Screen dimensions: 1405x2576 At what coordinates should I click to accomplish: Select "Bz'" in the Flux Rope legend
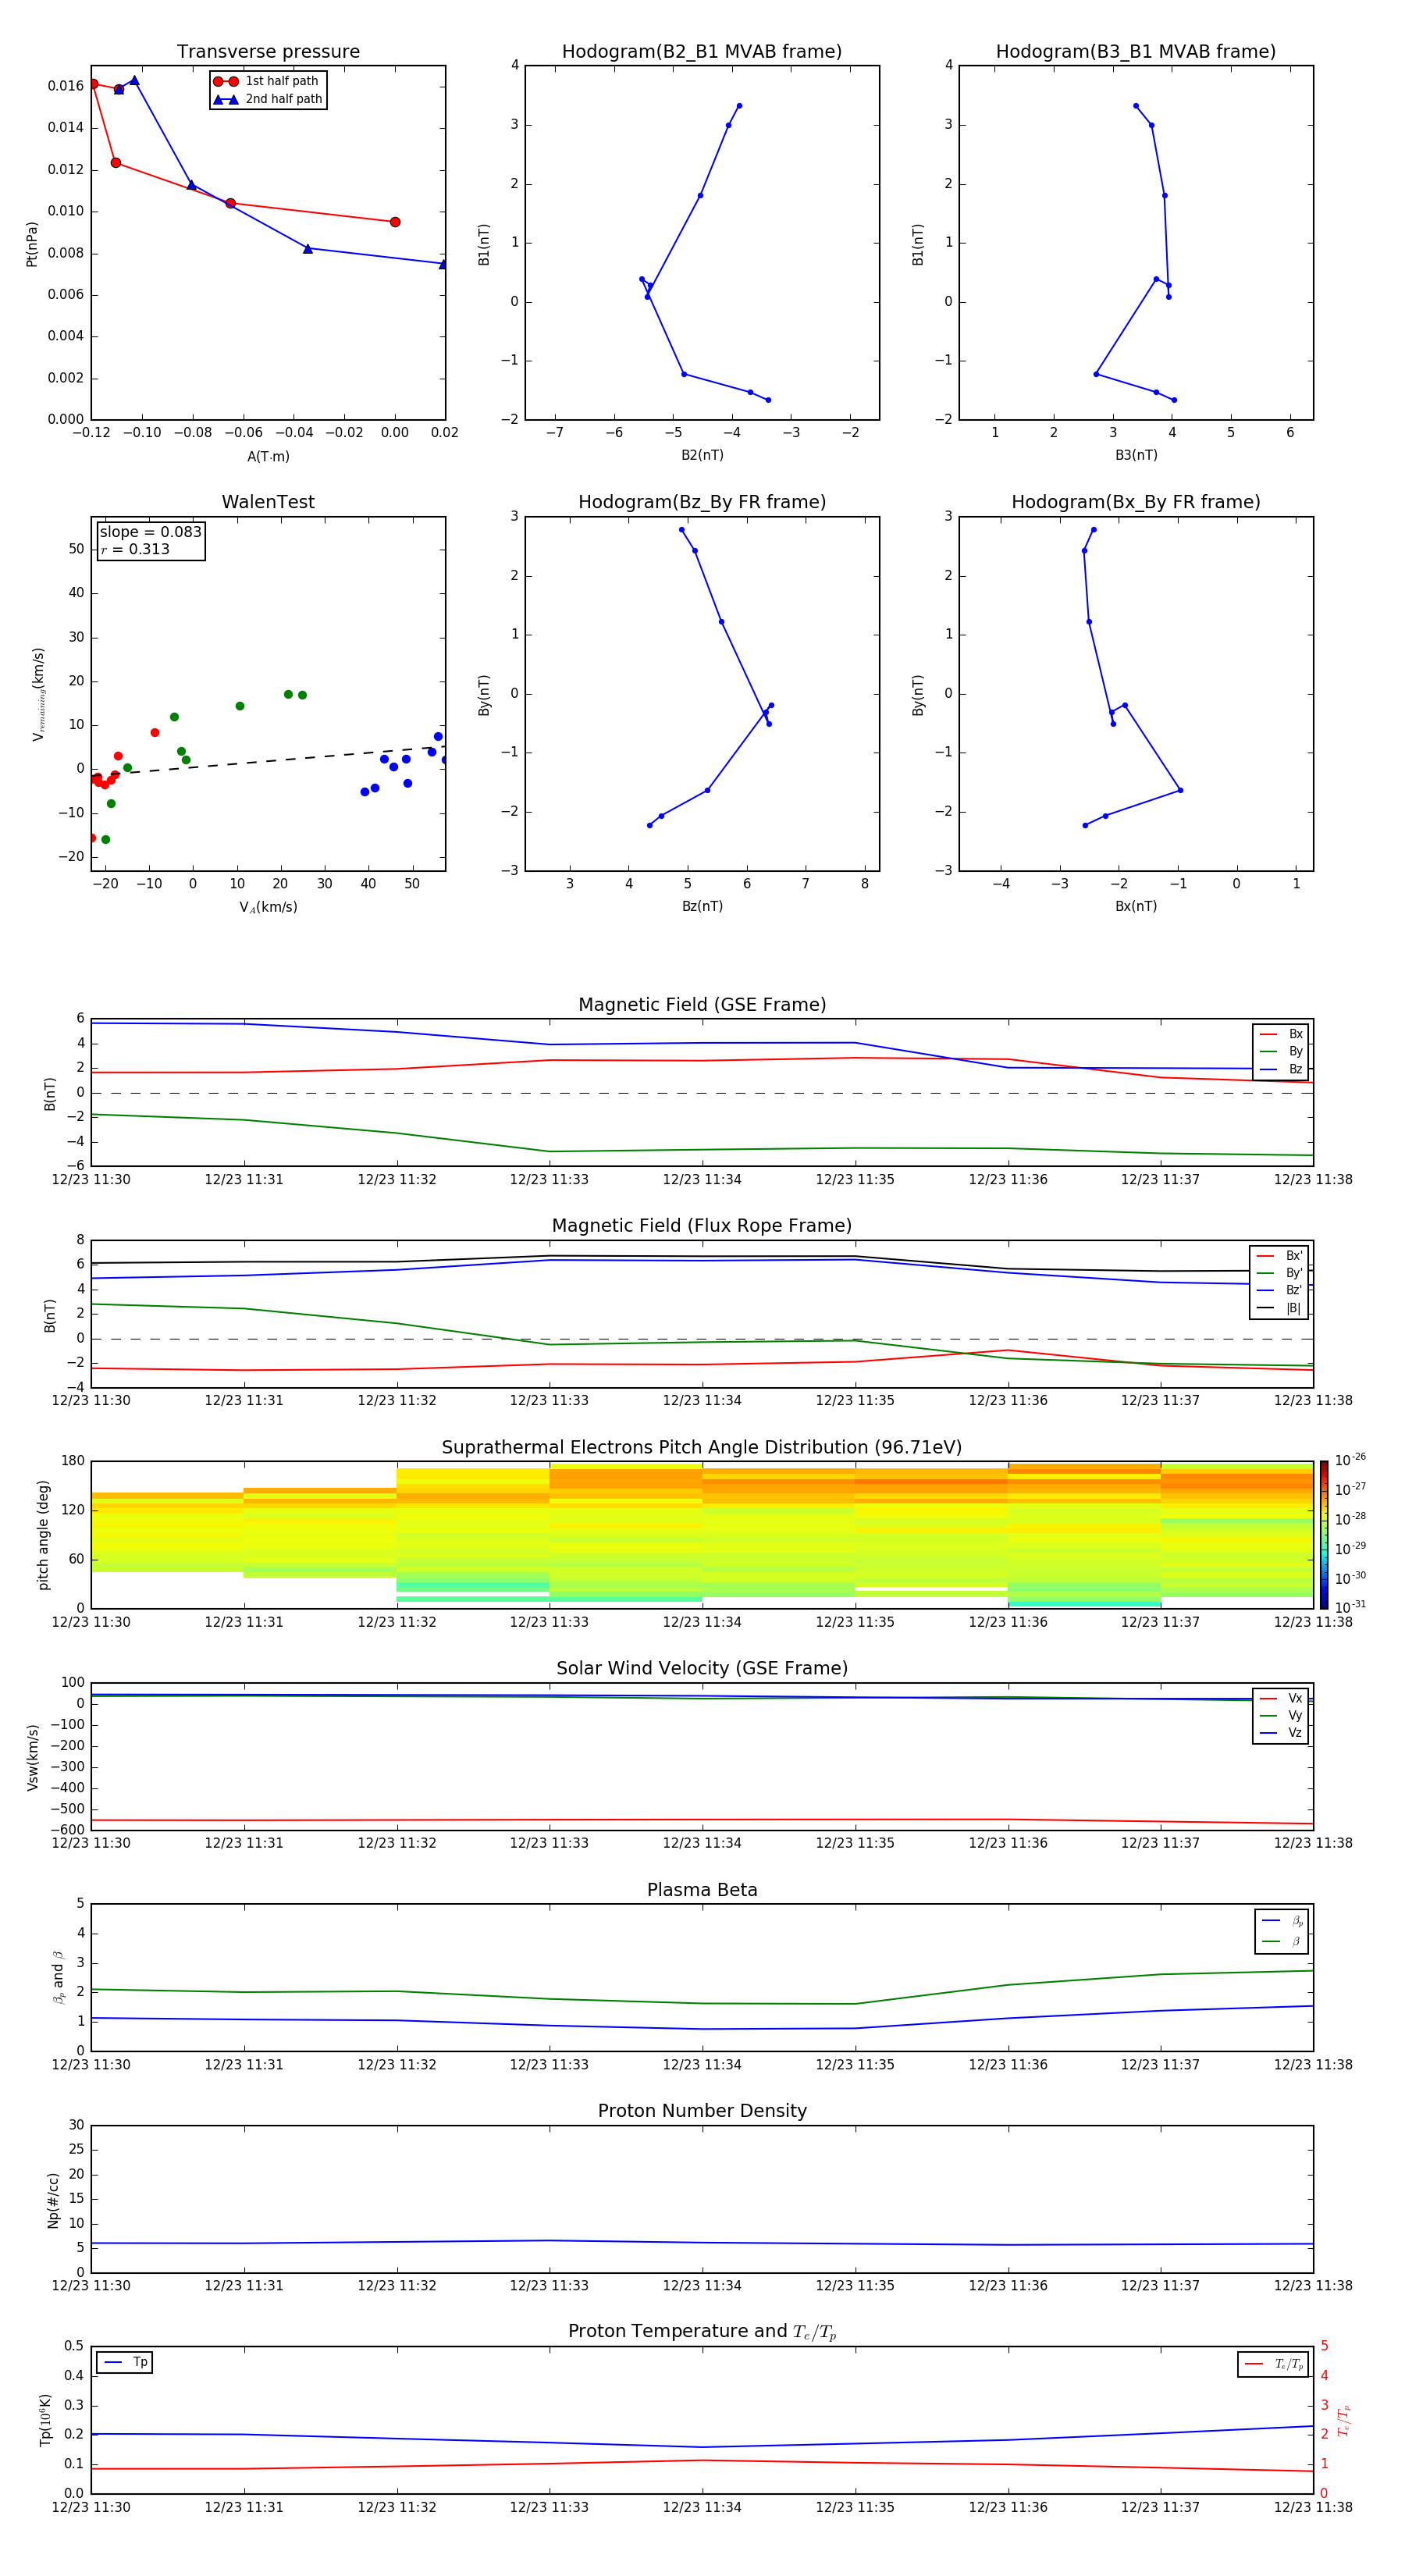point(1279,1290)
